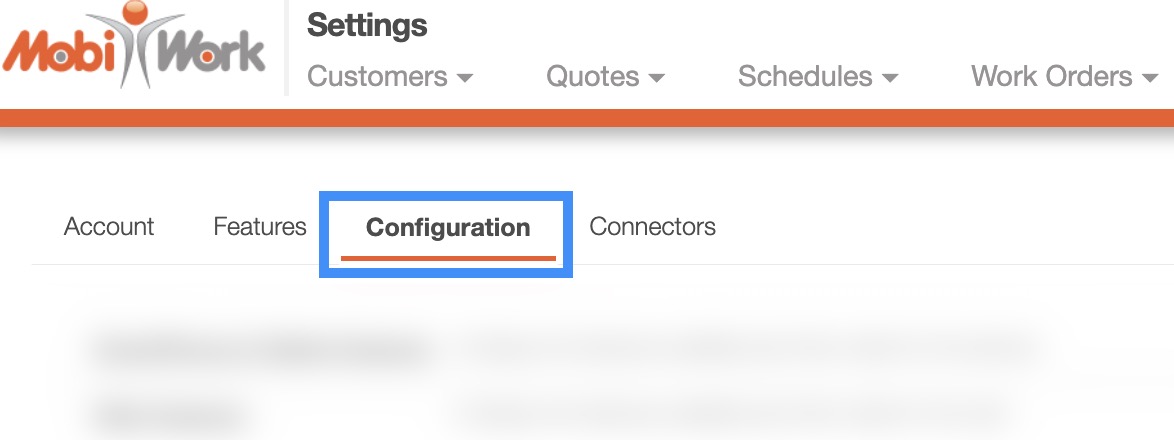Click the caret arrow beside Customers

[x=464, y=78]
